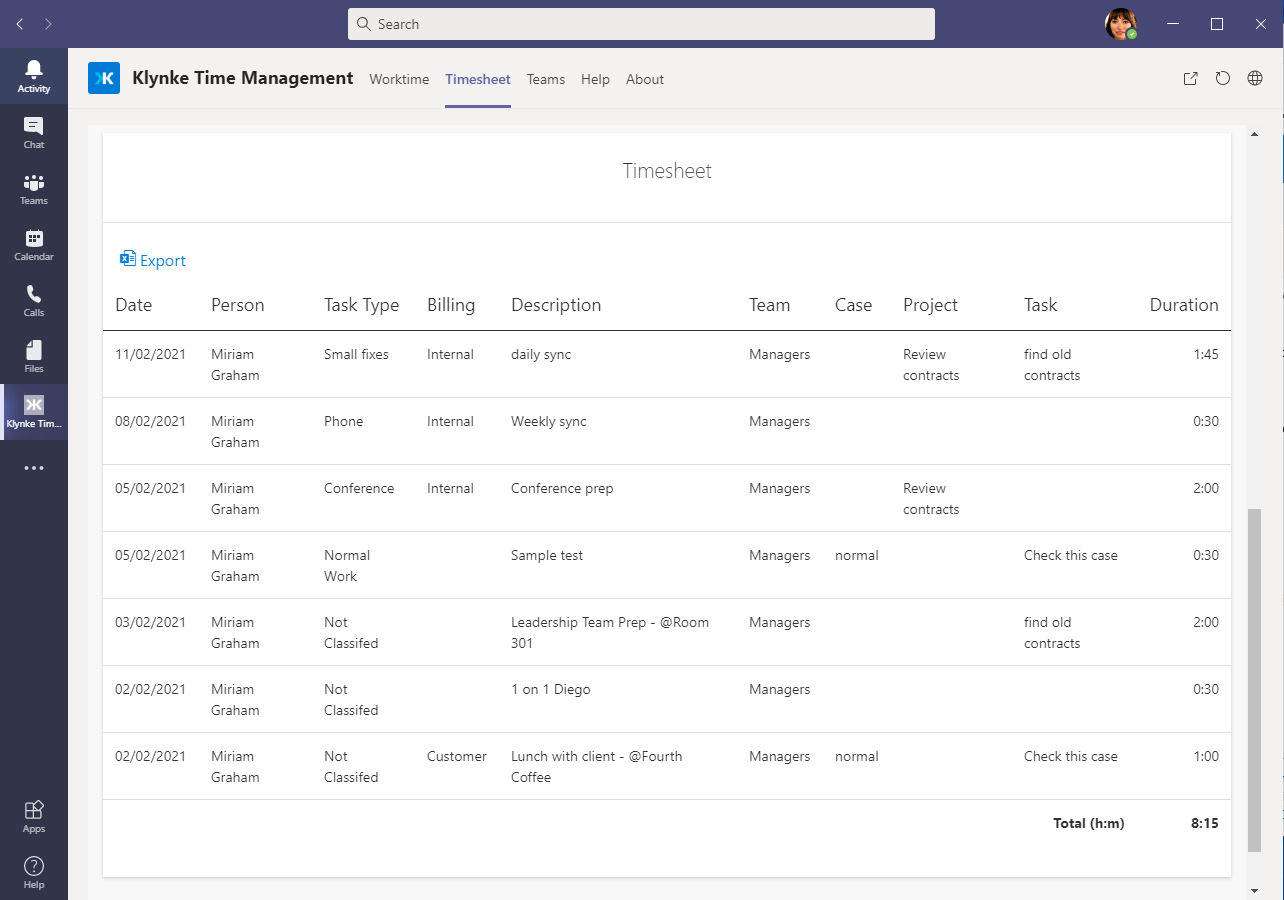The width and height of the screenshot is (1284, 900).
Task: Select the Teams tab in Klynke header
Action: pos(546,79)
